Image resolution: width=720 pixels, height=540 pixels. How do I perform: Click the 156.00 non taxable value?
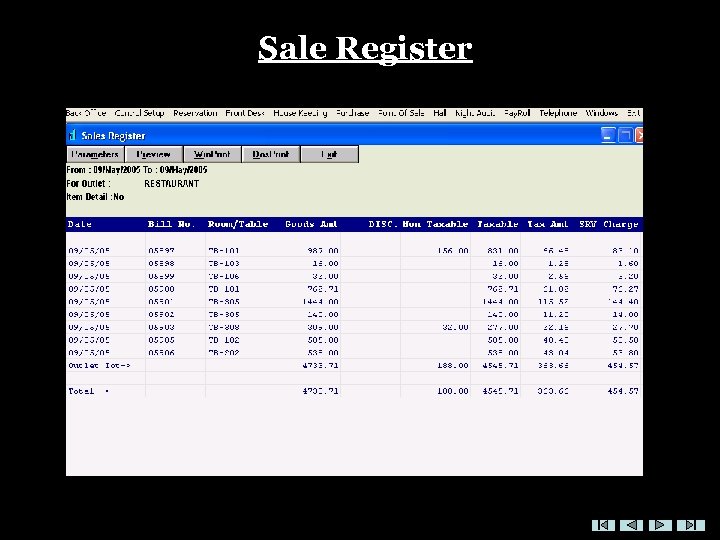(453, 251)
